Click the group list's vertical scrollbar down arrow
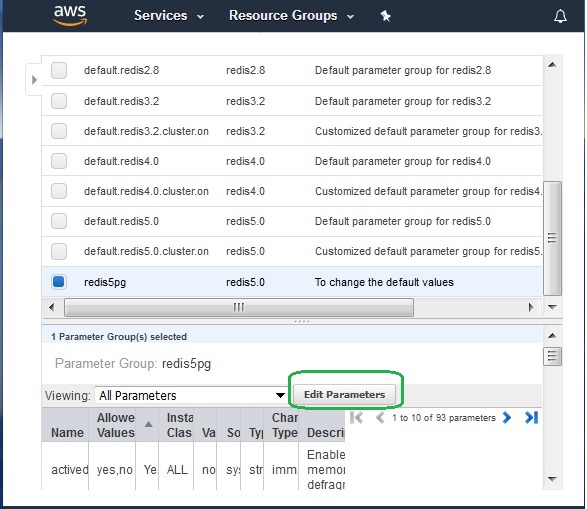The height and width of the screenshot is (509, 587). pos(552,307)
